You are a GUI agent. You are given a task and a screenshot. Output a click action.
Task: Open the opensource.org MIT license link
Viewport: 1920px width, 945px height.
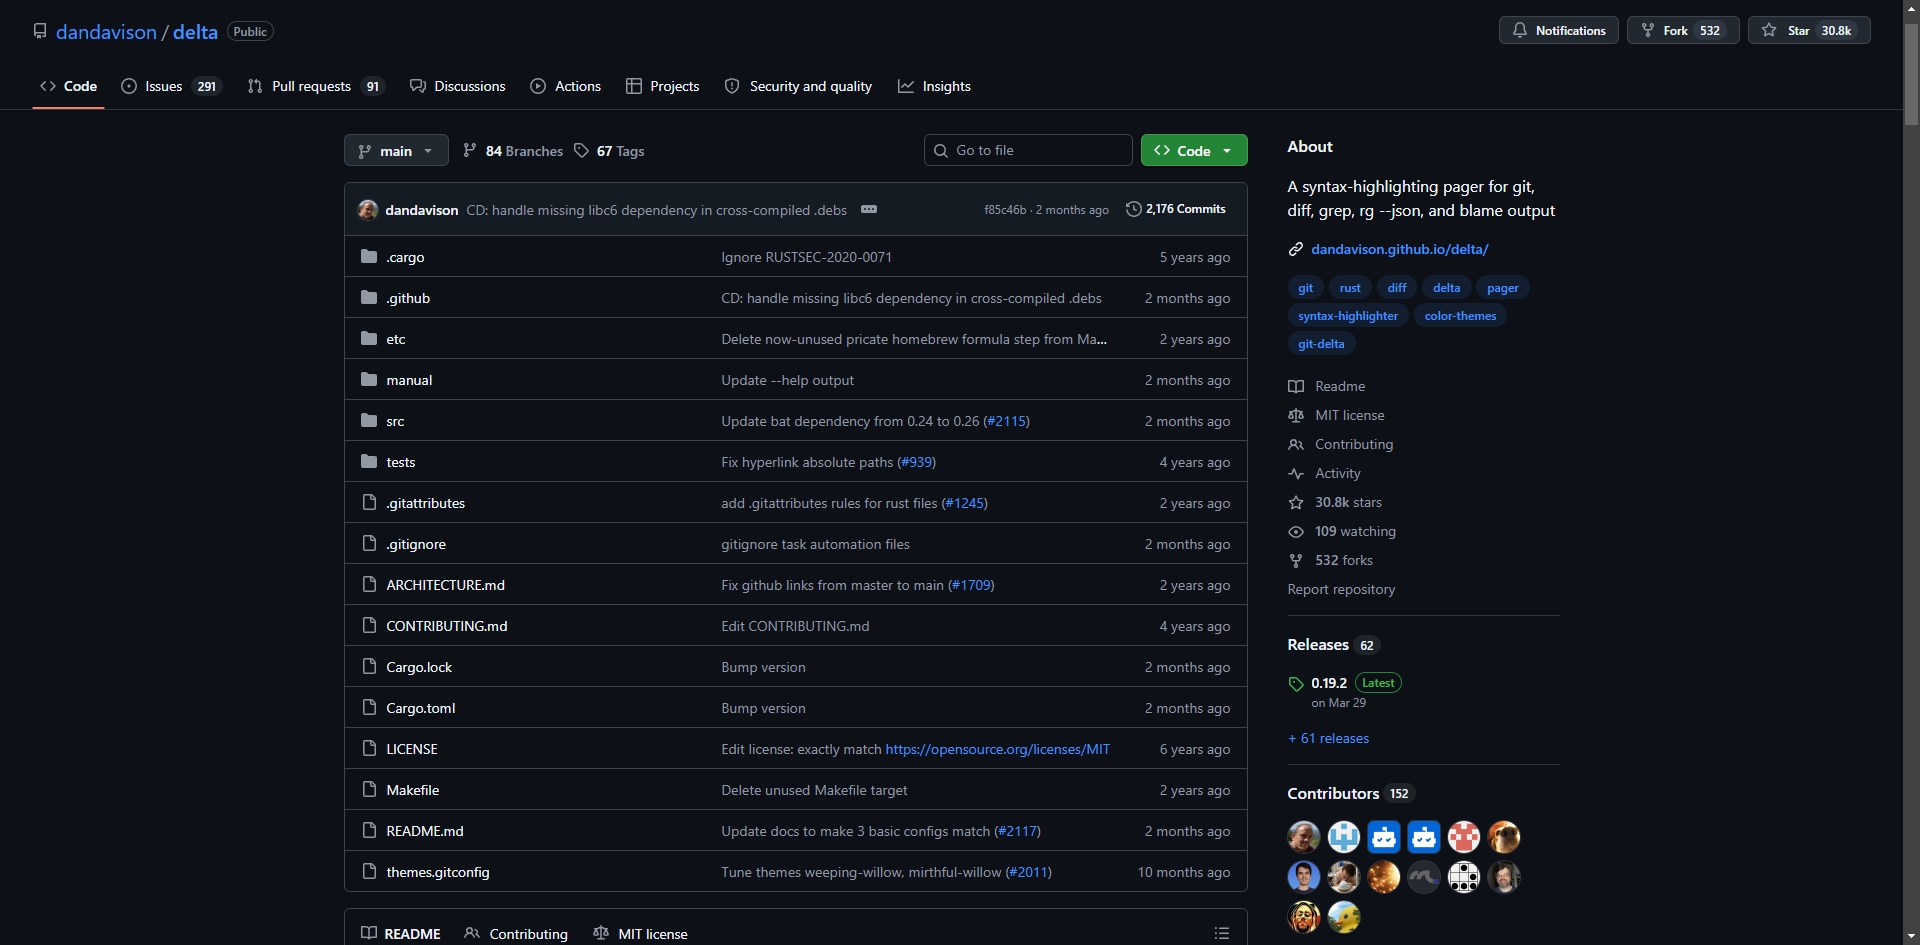click(998, 749)
